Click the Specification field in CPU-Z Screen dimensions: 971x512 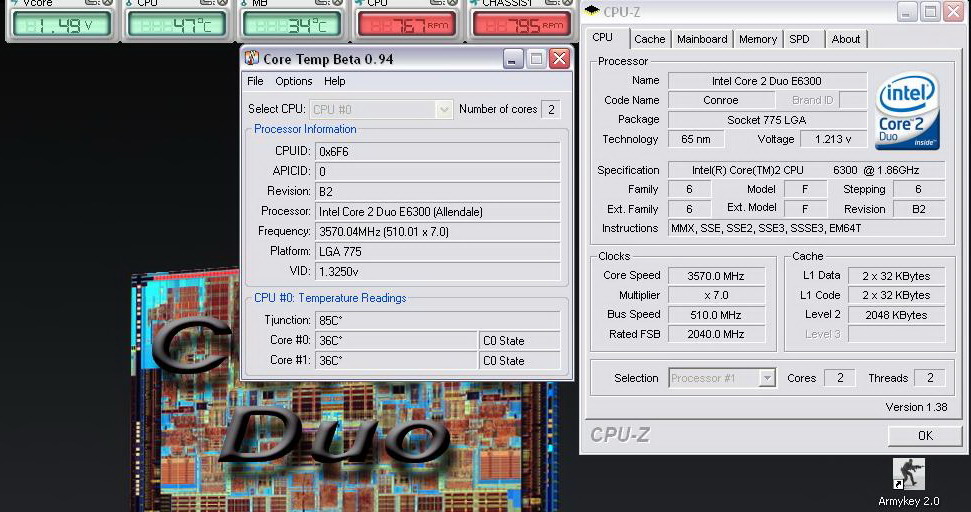pyautogui.click(x=806, y=170)
